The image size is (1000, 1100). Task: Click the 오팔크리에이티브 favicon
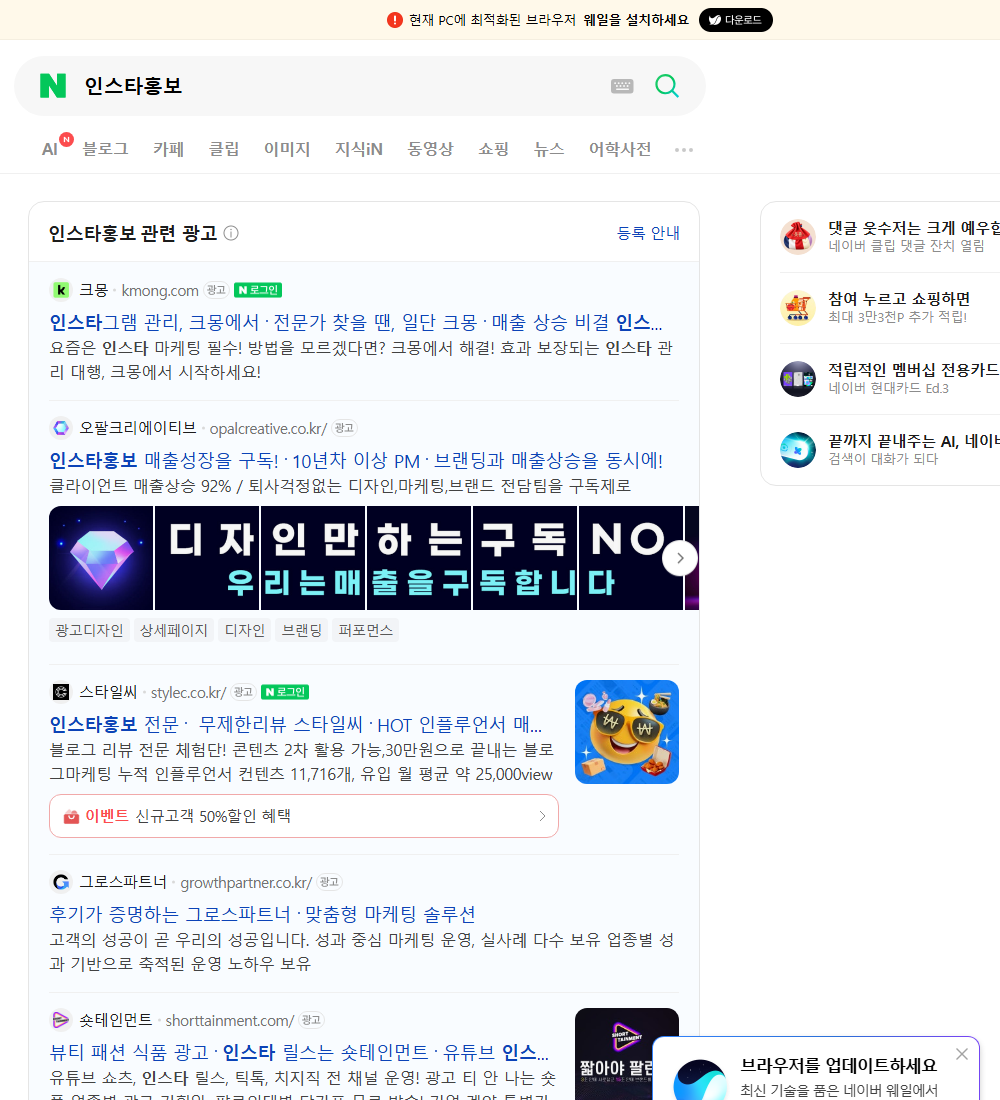[x=61, y=427]
